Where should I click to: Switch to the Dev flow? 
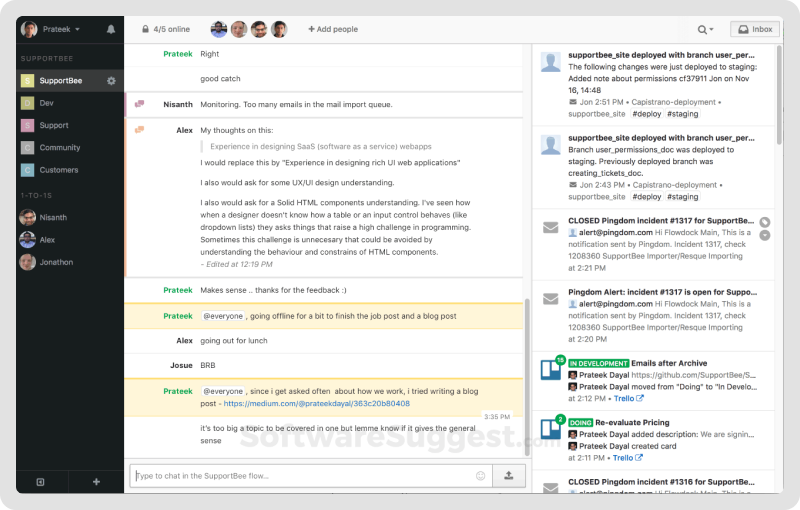(x=70, y=103)
